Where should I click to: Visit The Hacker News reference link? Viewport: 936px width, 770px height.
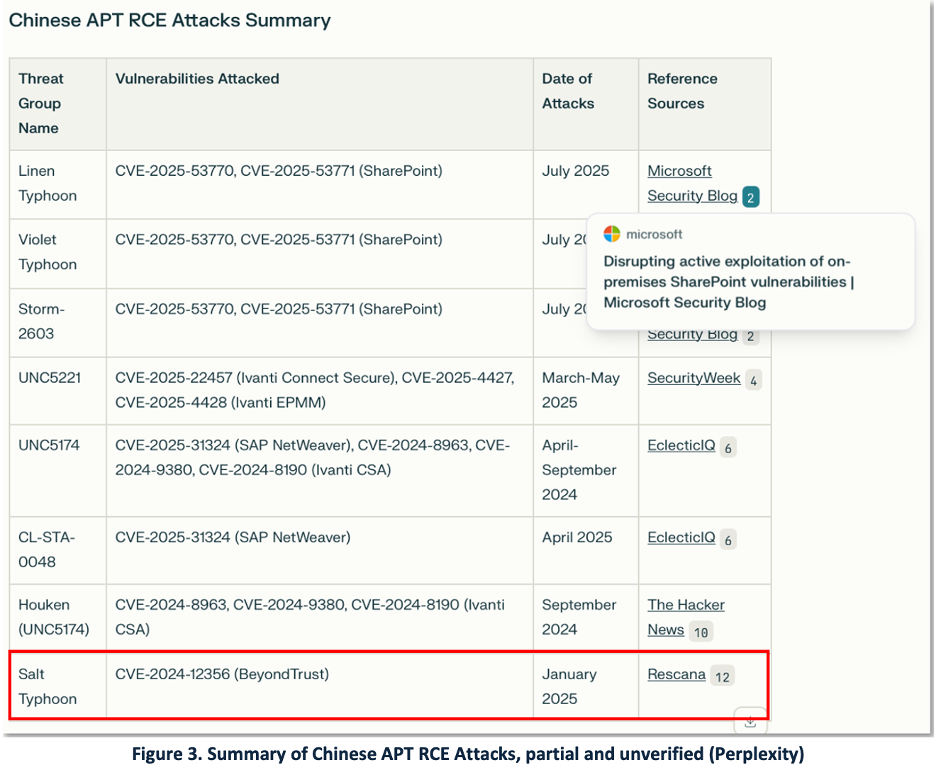686,617
